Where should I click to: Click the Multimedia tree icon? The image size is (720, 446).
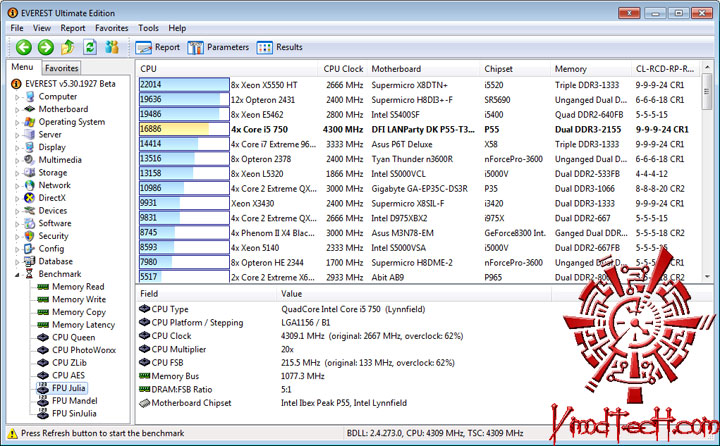tap(30, 160)
